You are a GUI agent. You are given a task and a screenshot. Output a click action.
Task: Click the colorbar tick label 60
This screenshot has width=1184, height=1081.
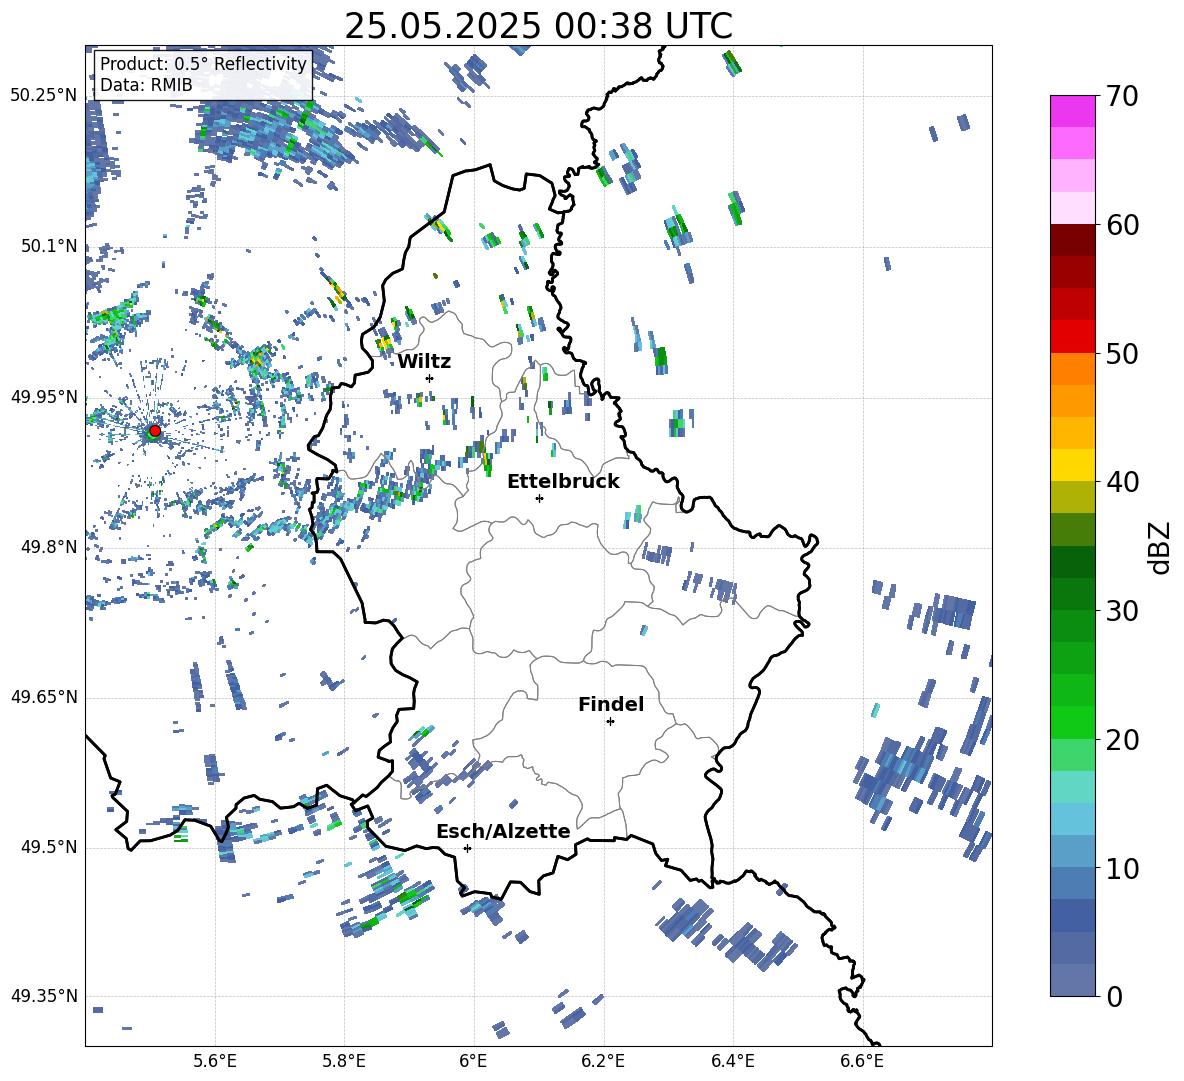[1121, 225]
